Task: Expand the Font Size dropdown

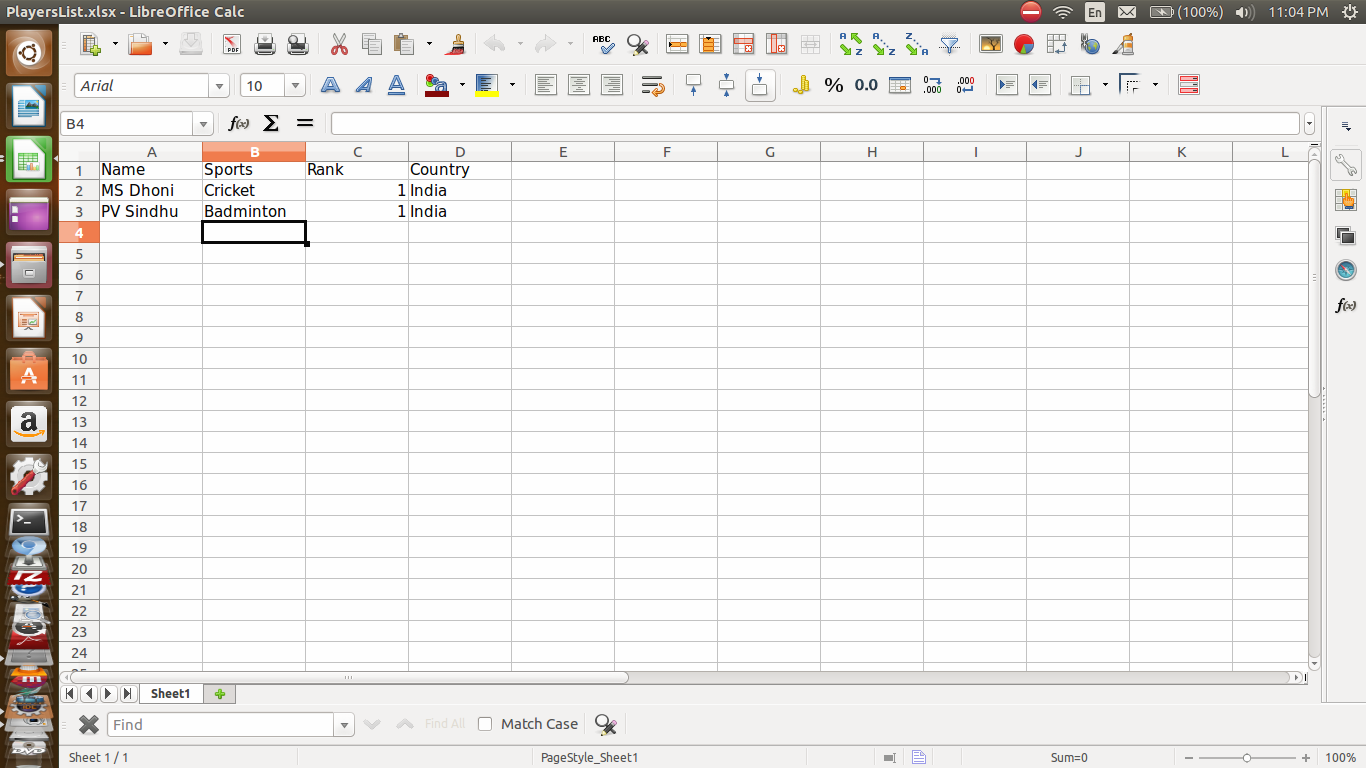Action: click(x=295, y=86)
